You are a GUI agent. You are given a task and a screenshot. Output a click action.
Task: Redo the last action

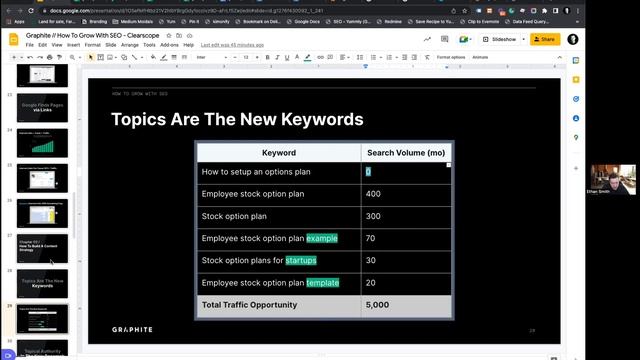(x=40, y=58)
